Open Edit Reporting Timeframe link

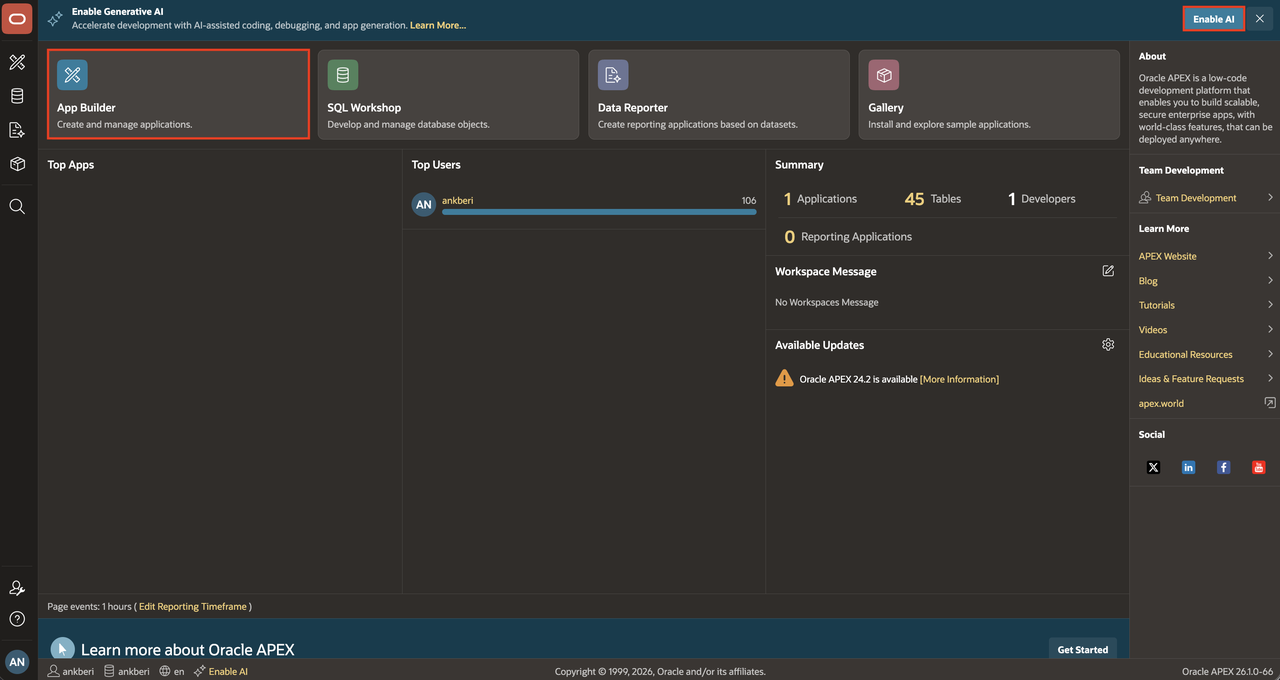click(x=193, y=606)
